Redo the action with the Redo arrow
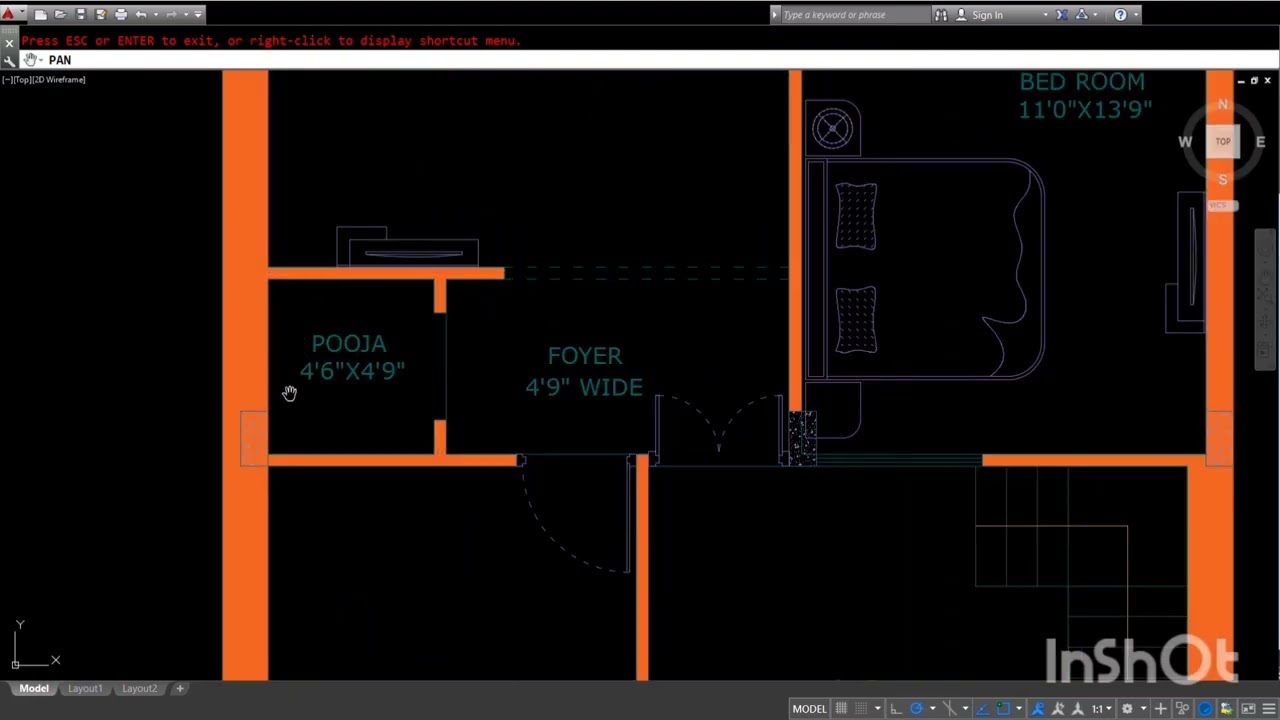The width and height of the screenshot is (1280, 720). (x=171, y=15)
